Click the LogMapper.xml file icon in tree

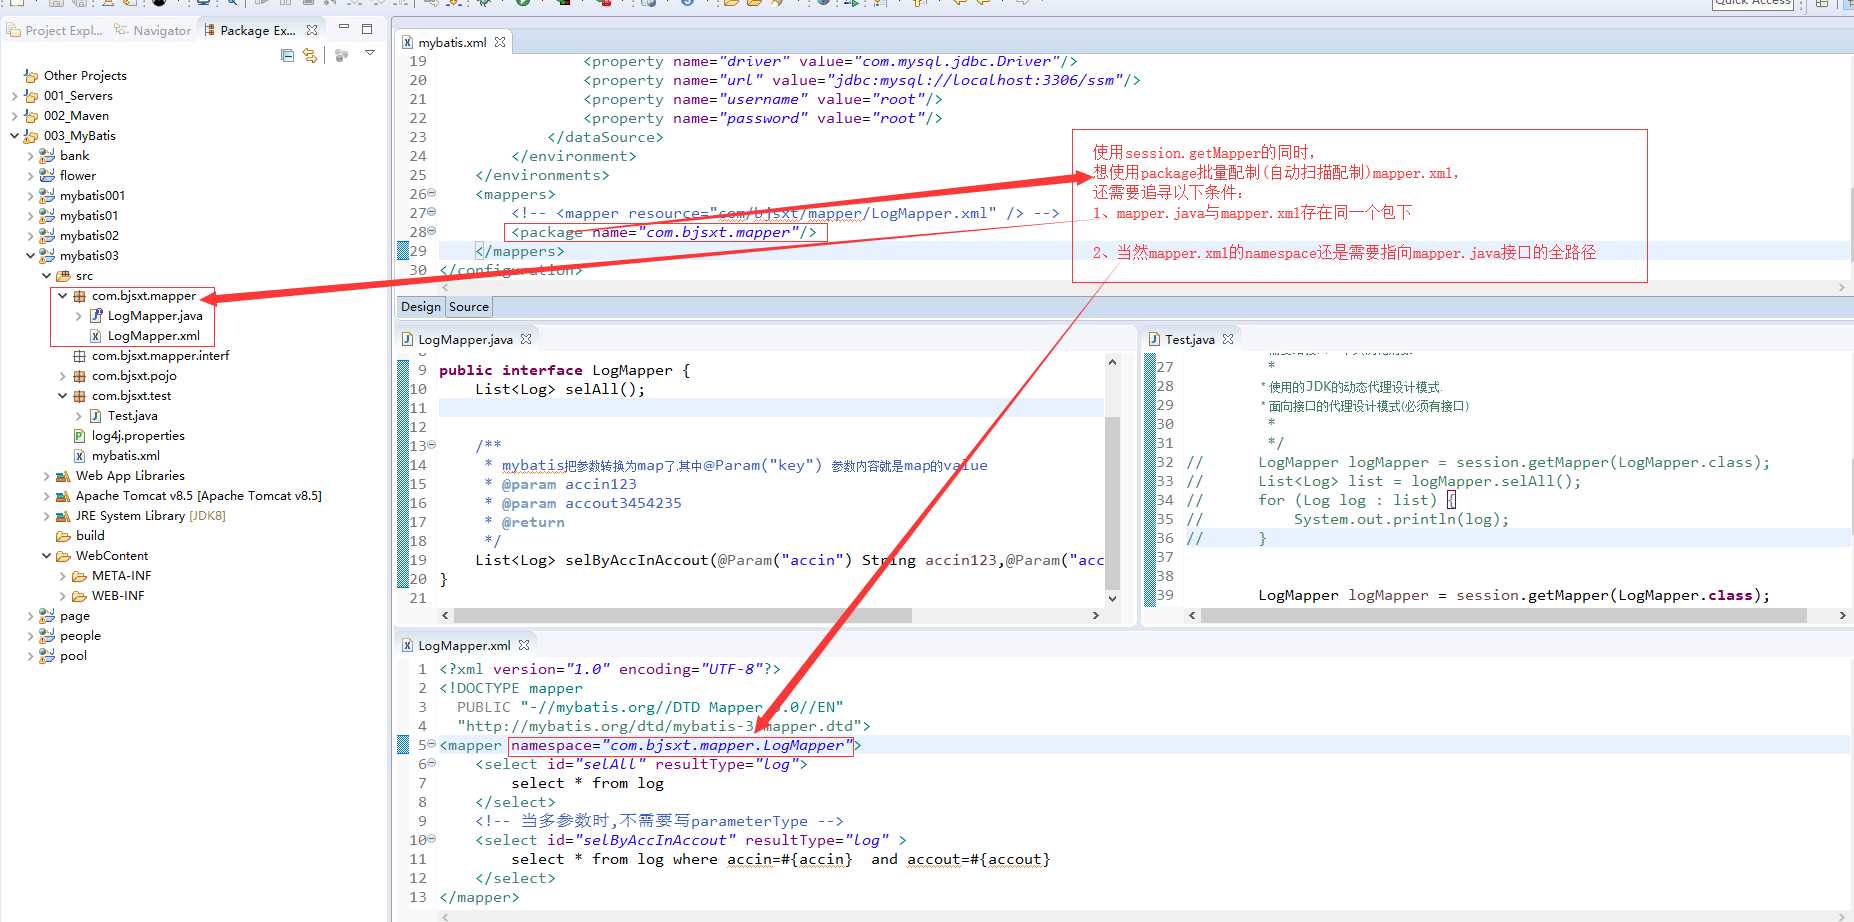pos(95,336)
